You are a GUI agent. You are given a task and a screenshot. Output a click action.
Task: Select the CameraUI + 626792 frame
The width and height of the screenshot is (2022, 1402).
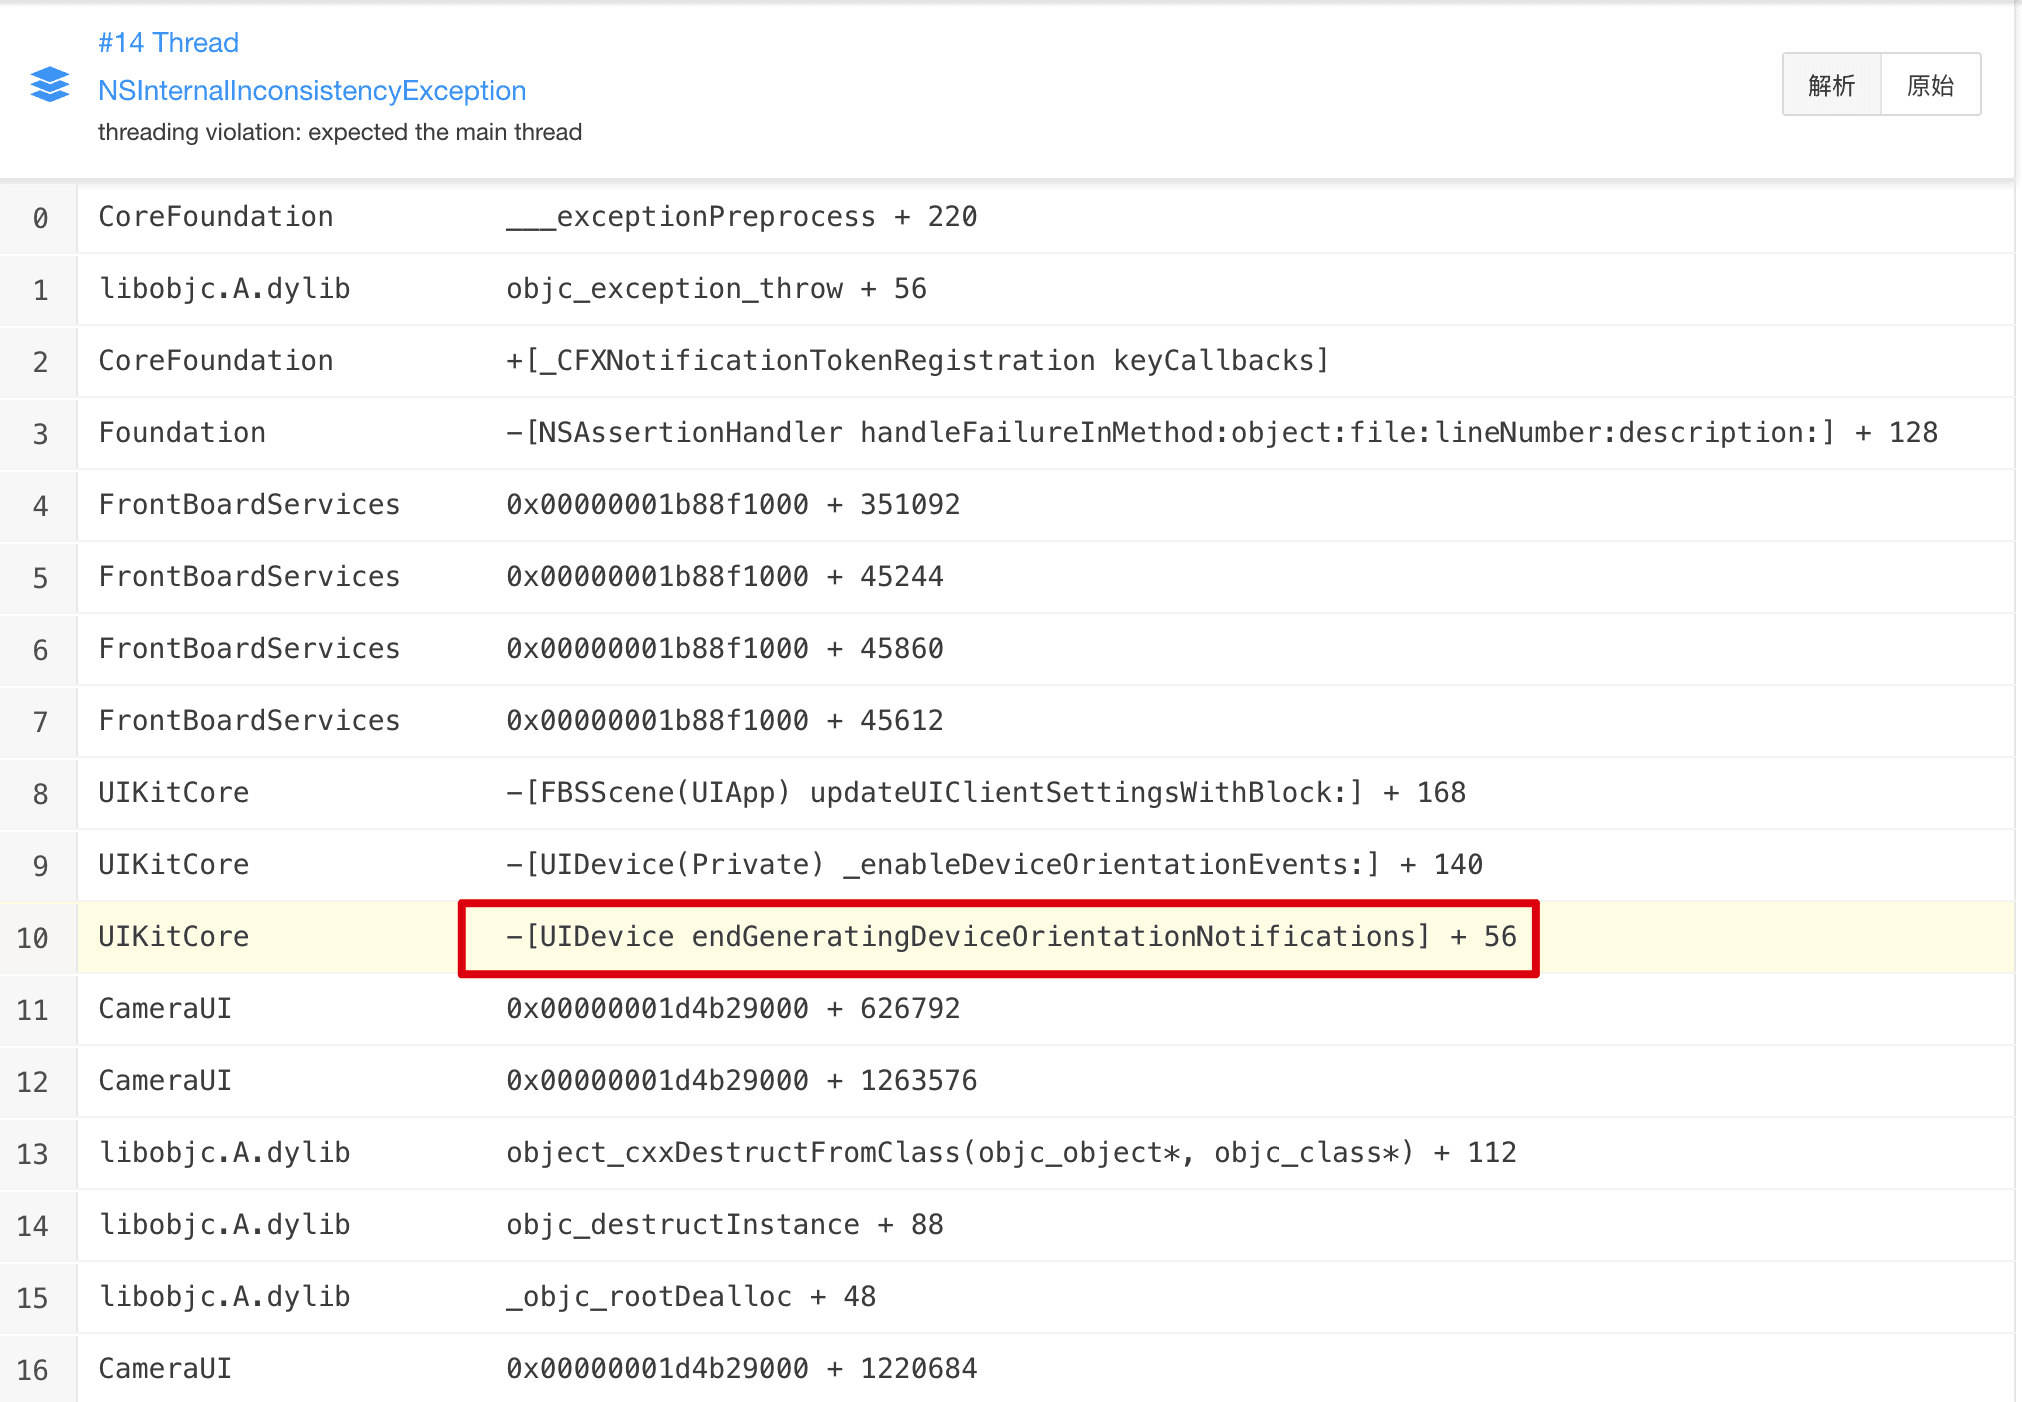[x=732, y=1009]
